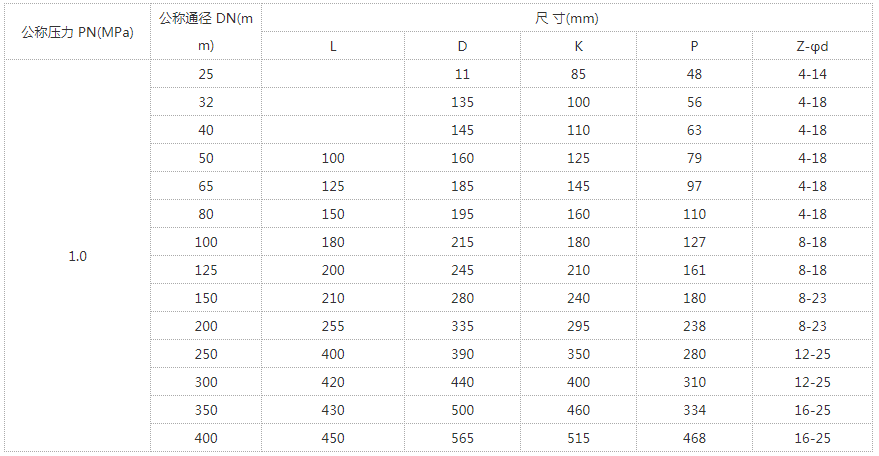Select the D value 335 cell

462,326
